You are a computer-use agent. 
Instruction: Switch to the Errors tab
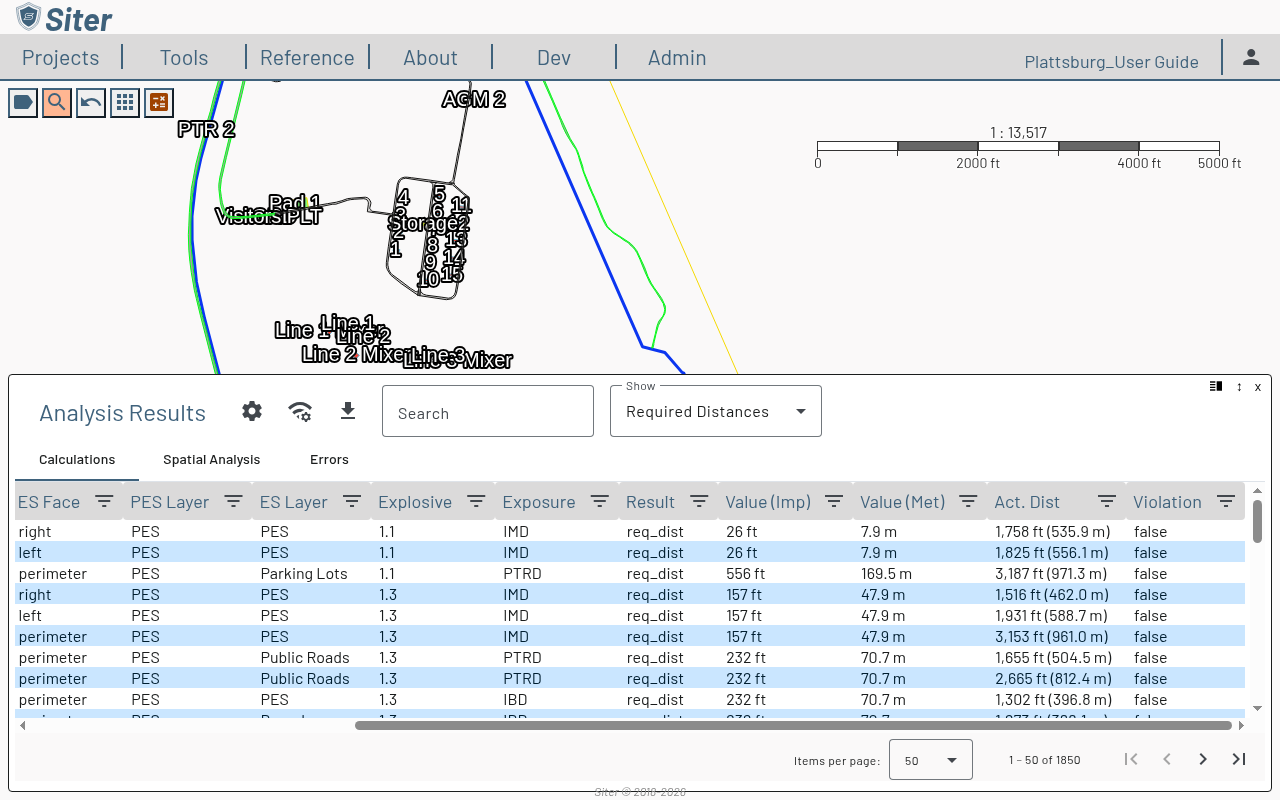pyautogui.click(x=329, y=459)
